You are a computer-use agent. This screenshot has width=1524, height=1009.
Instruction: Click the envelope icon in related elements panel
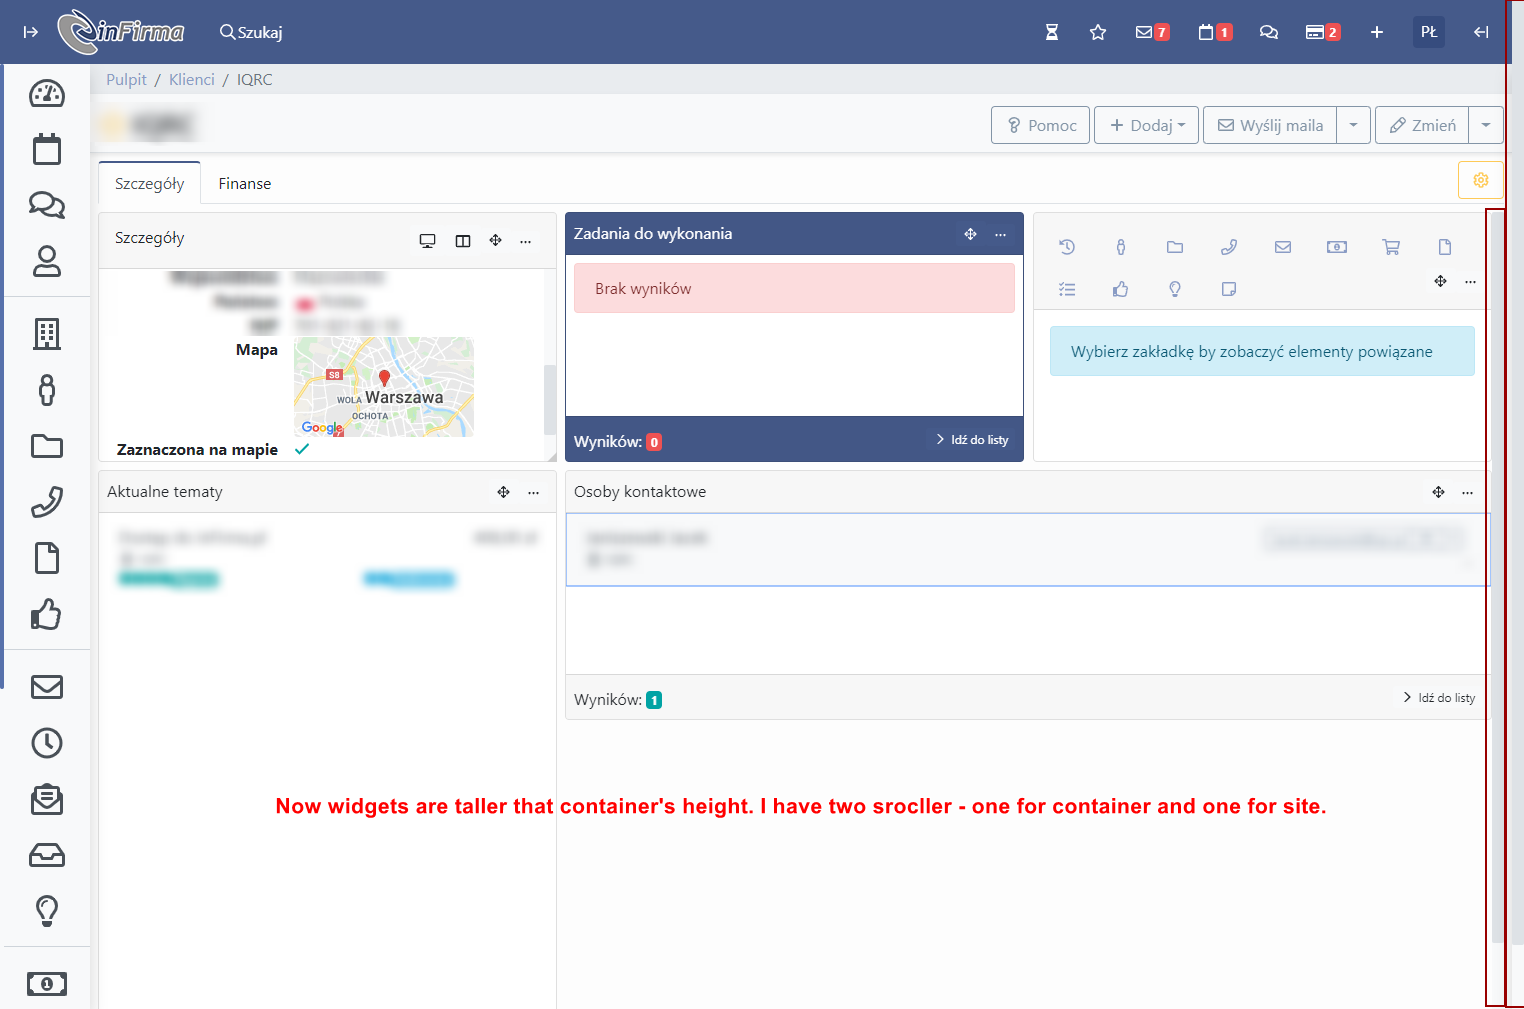1283,247
